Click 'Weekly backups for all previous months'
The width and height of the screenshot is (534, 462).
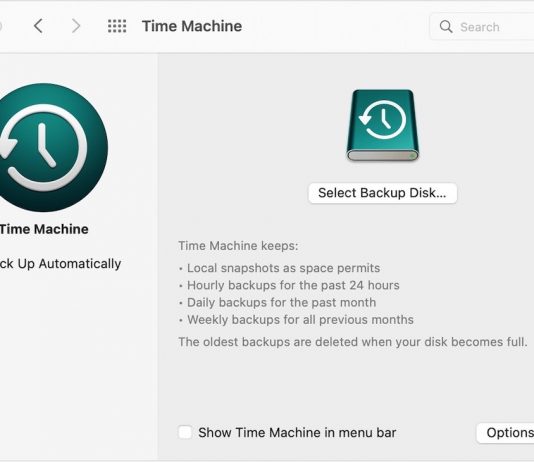[300, 320]
